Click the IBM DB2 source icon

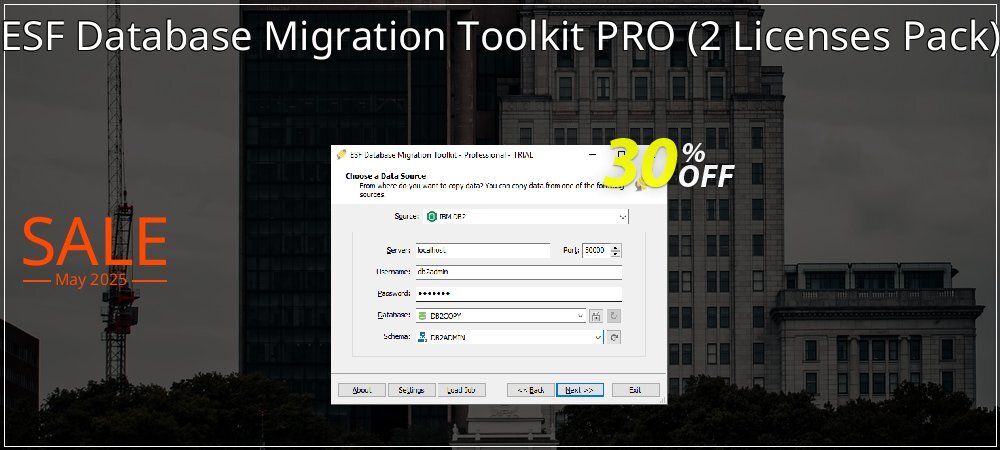432,217
